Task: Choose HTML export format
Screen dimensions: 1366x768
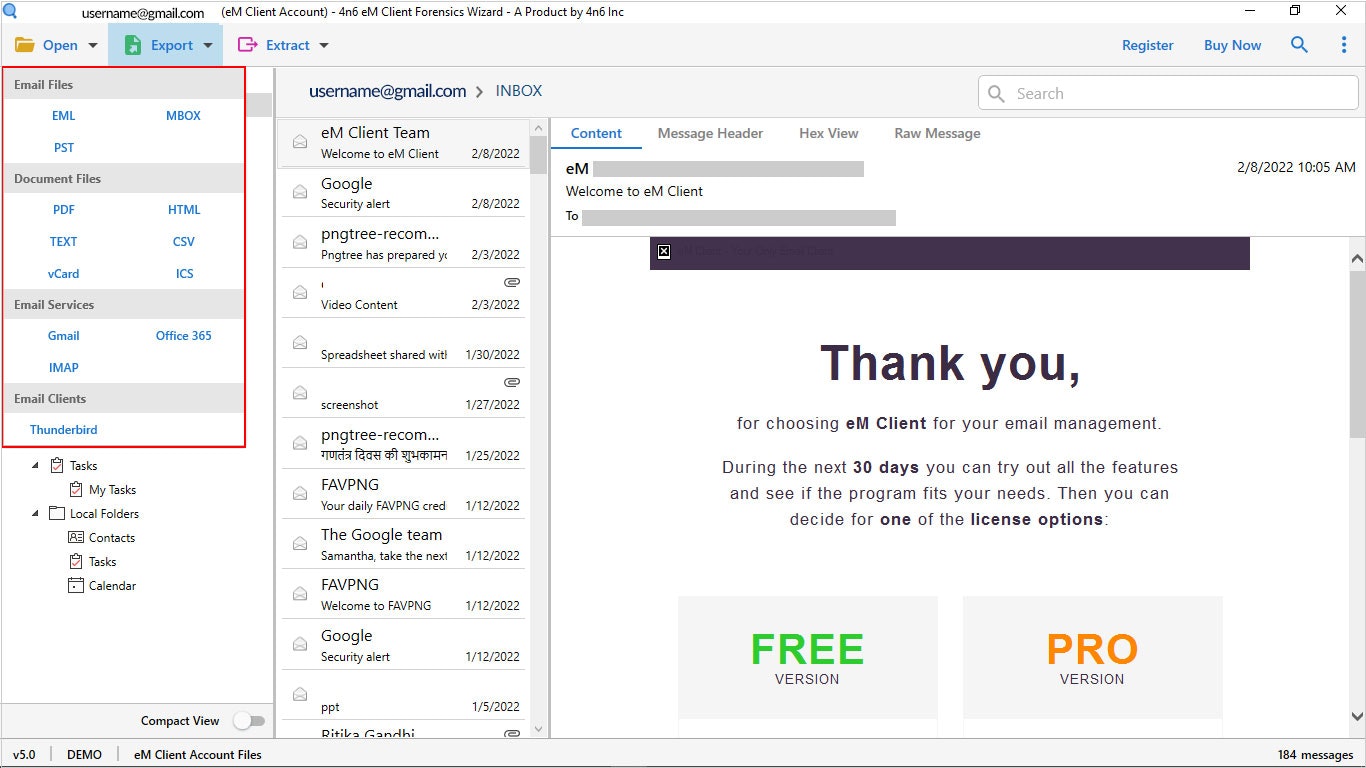Action: point(184,210)
